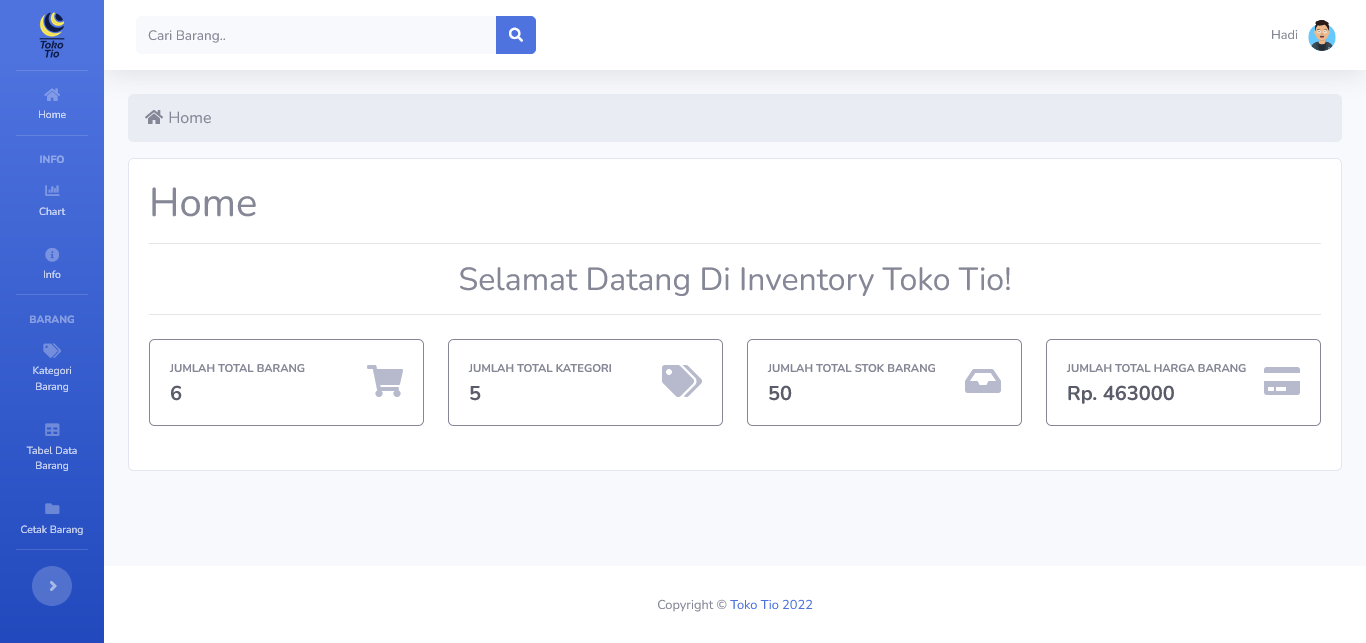Open Kategori Barang from the sidebar

coord(52,366)
